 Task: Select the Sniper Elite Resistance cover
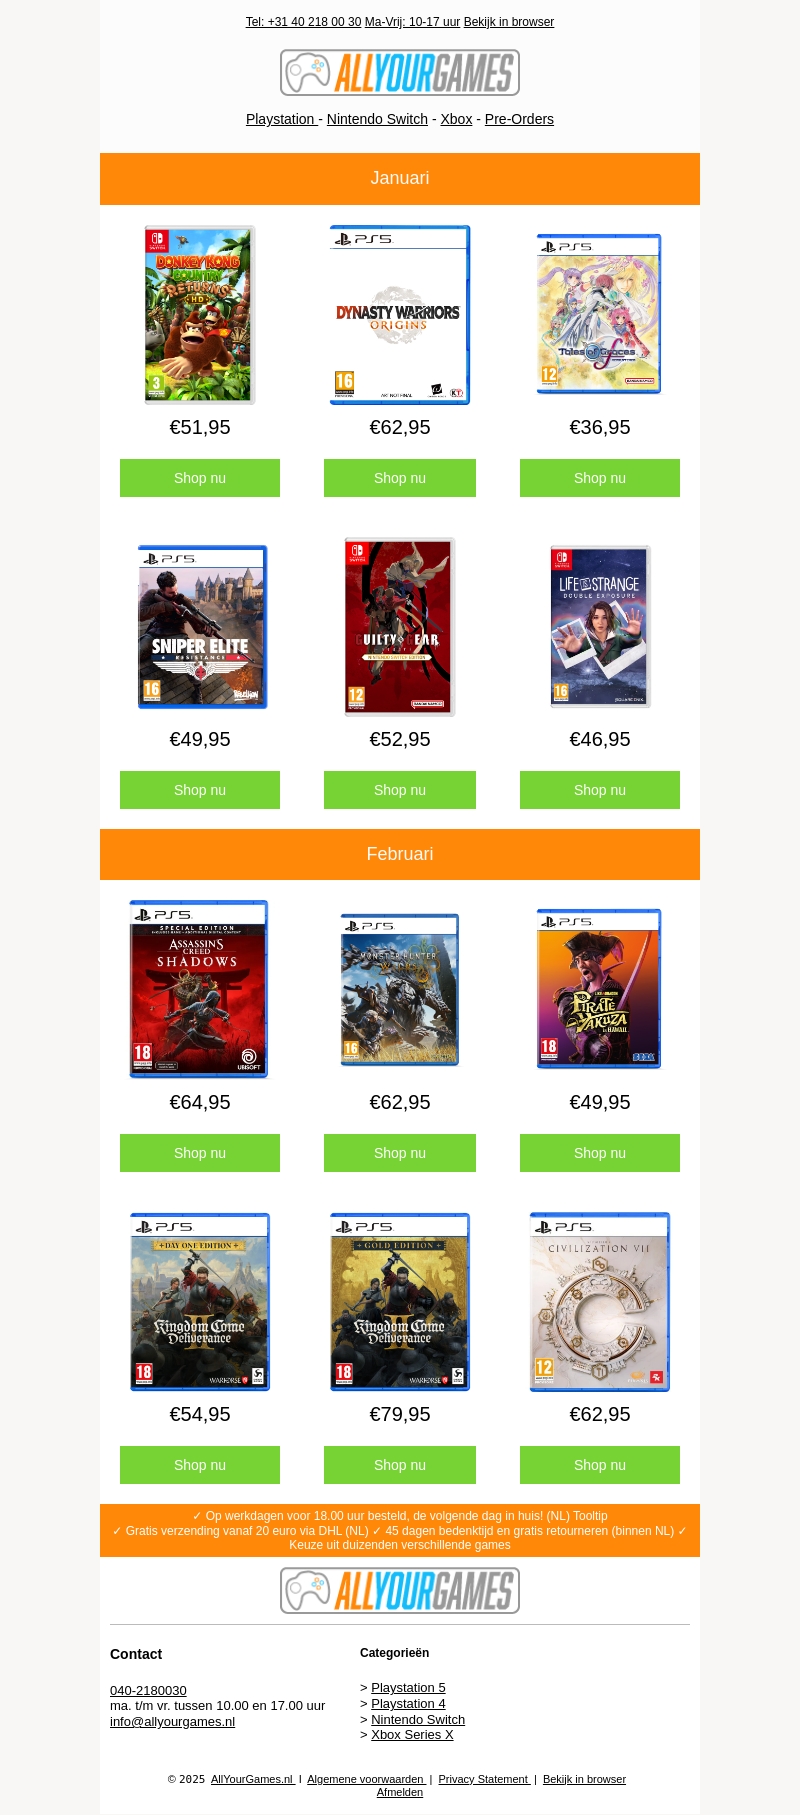(x=202, y=627)
